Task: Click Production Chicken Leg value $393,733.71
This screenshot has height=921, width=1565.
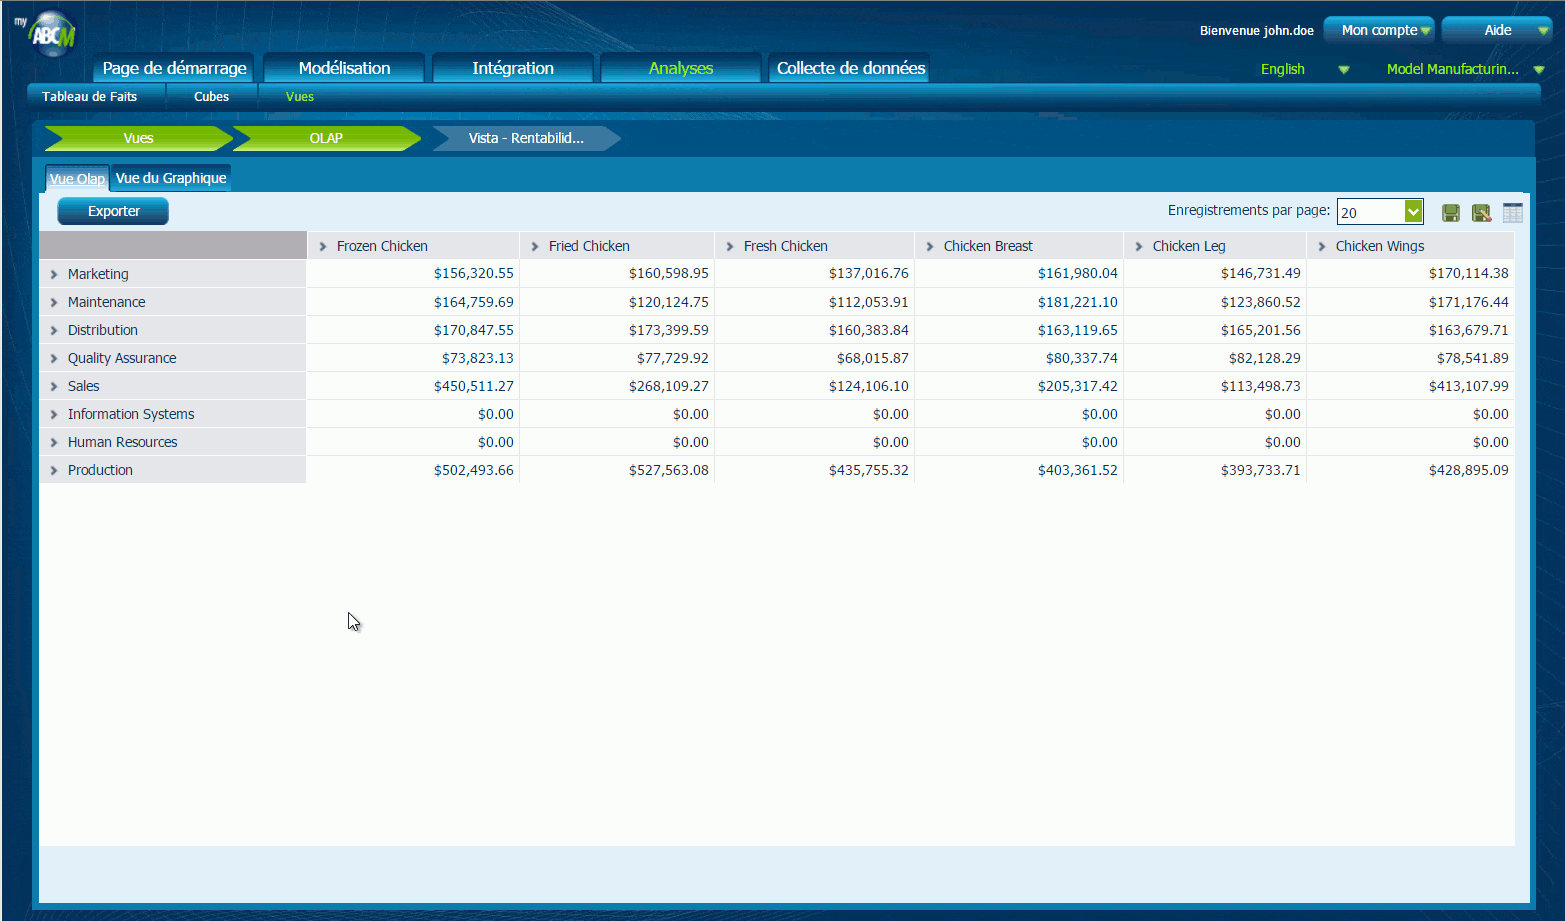Action: coord(1260,470)
